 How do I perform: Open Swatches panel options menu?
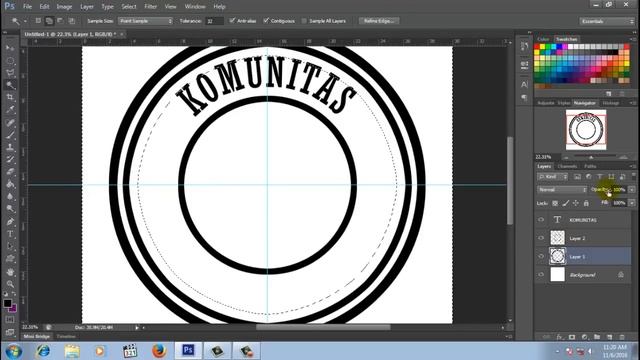point(632,39)
